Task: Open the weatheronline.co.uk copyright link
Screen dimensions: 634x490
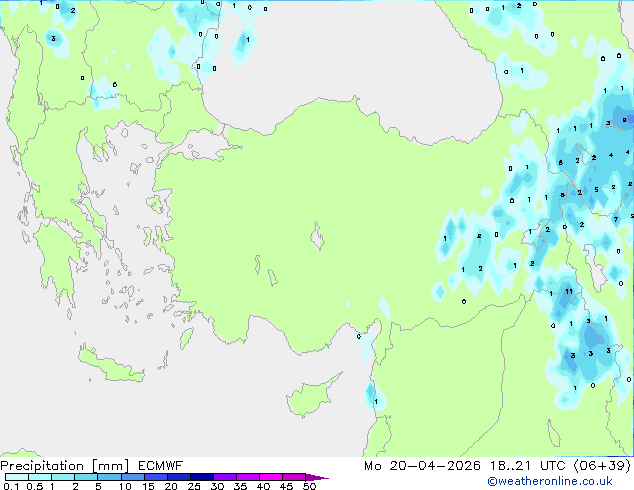Action: point(550,481)
